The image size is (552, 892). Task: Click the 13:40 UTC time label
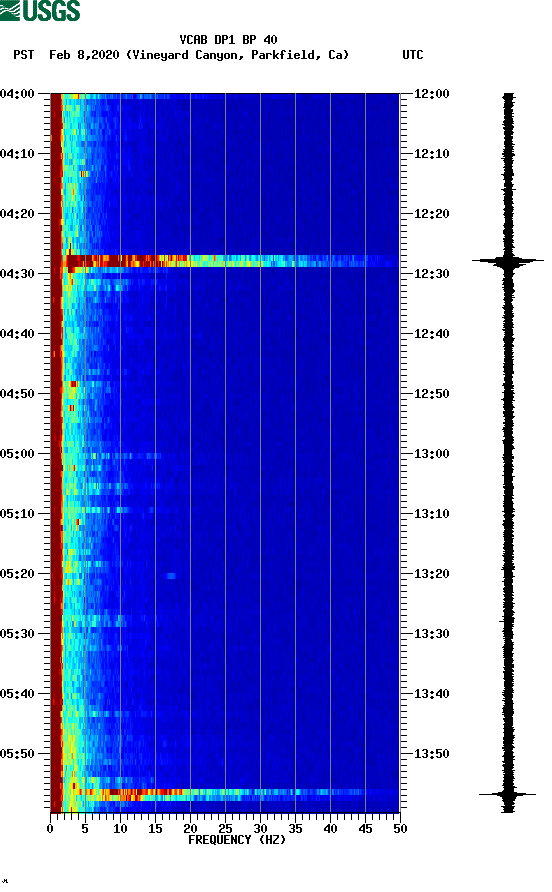(431, 693)
